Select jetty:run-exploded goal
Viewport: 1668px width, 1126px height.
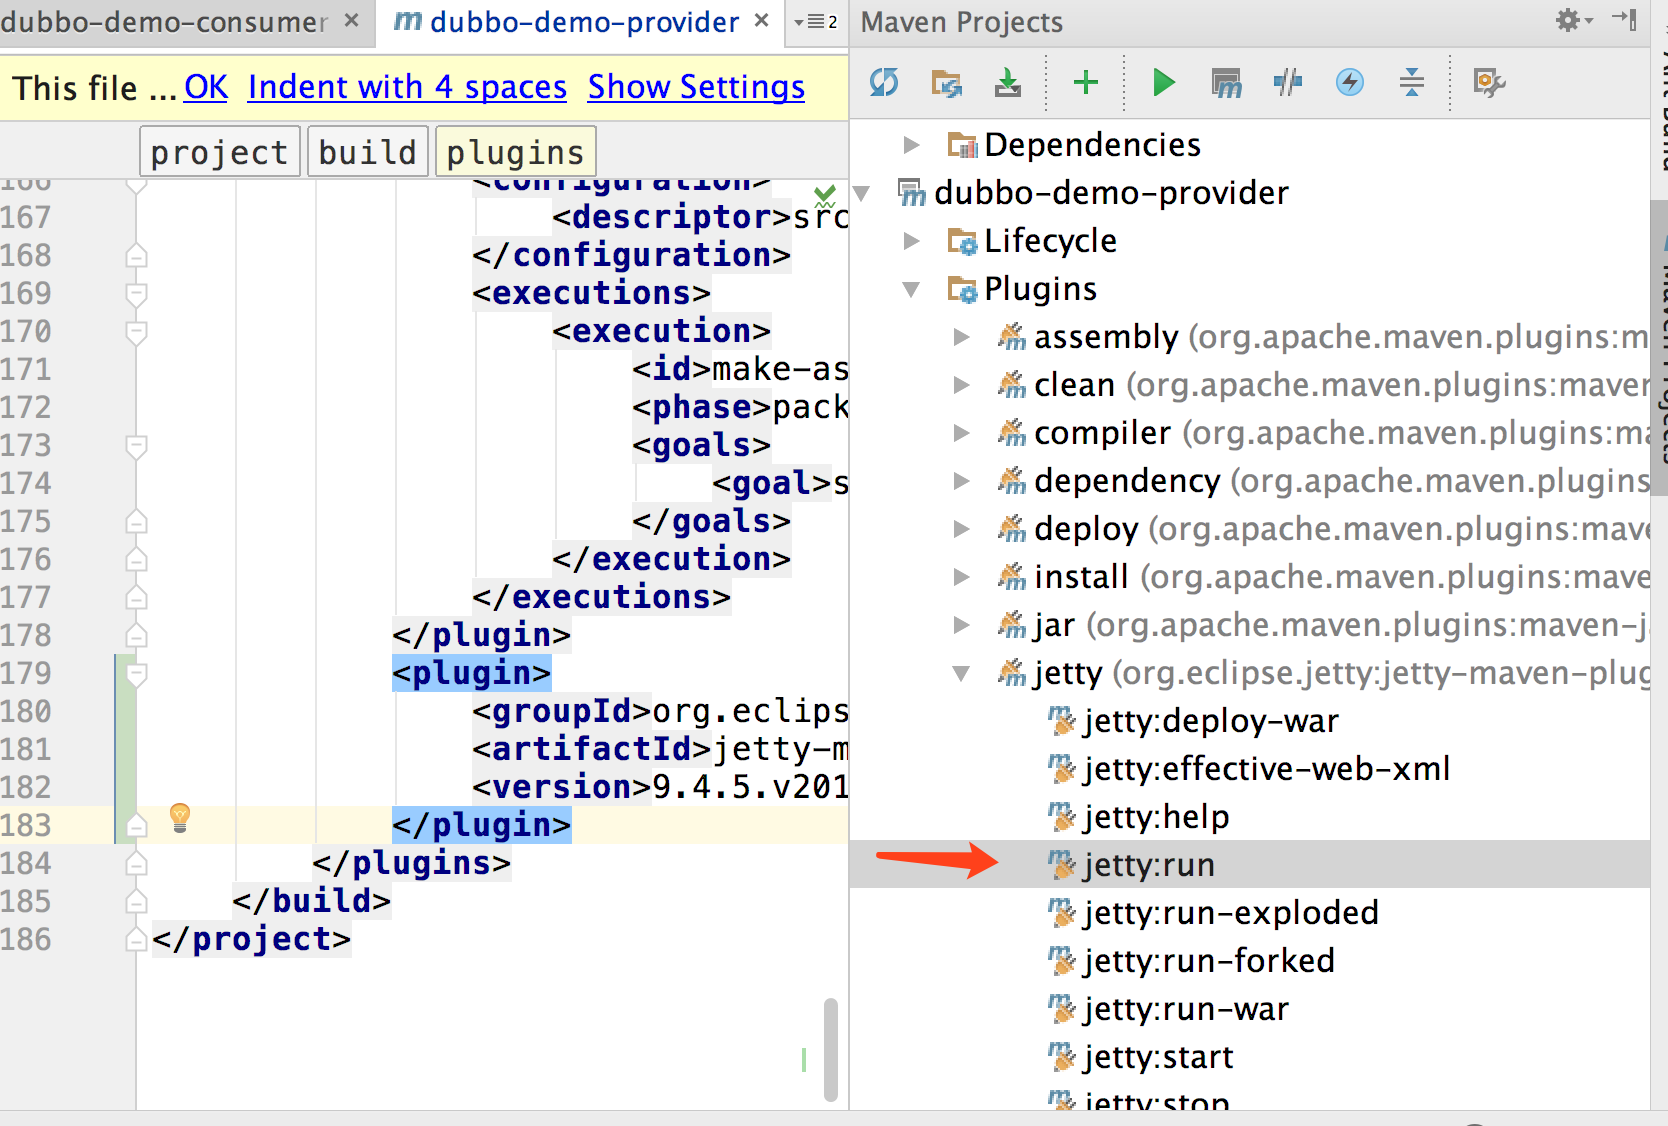(1231, 913)
